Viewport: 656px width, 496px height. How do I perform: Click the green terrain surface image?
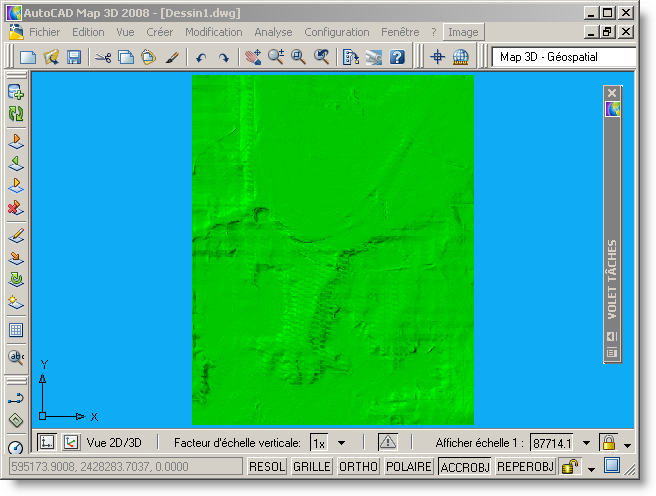coord(333,250)
